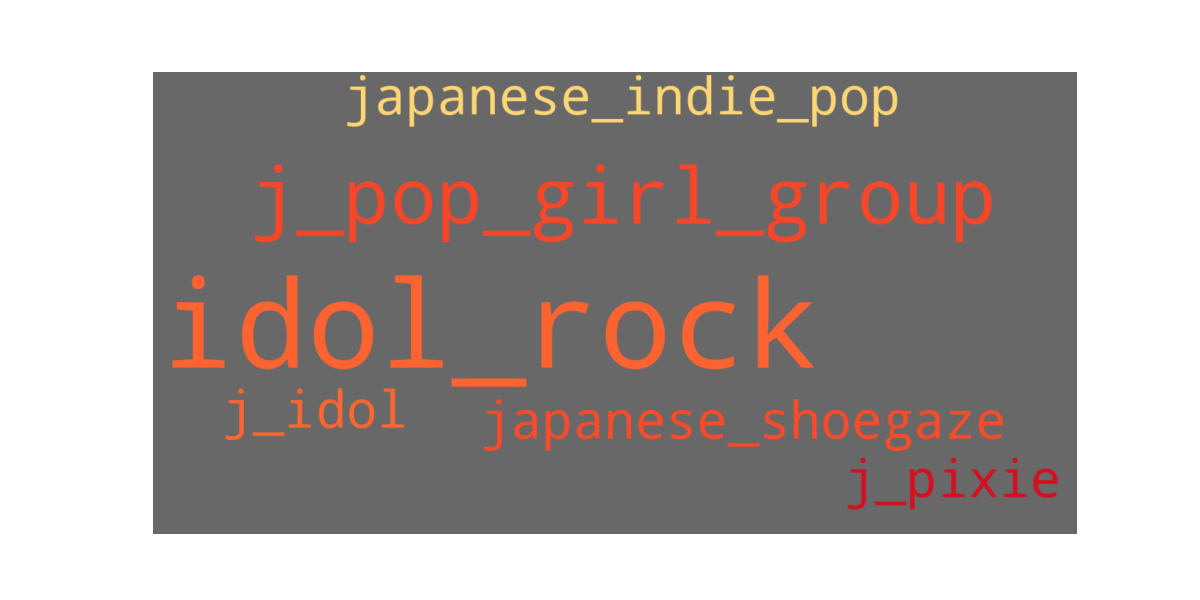
Task: Select the red j_pixie label
Action: [x=953, y=483]
